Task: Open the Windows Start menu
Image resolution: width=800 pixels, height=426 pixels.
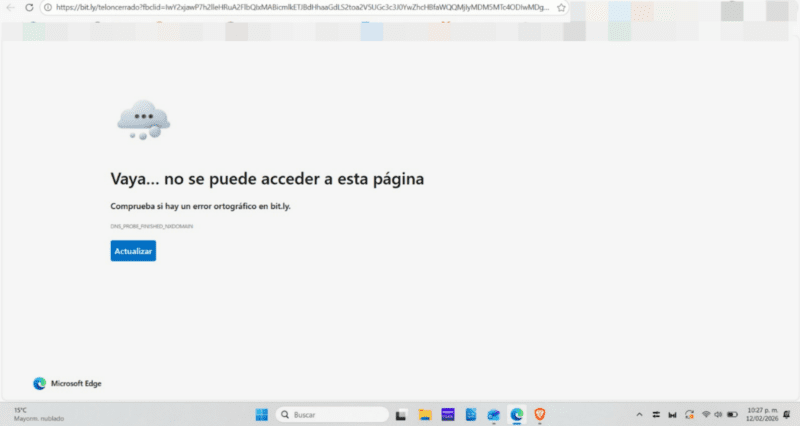Action: 262,414
